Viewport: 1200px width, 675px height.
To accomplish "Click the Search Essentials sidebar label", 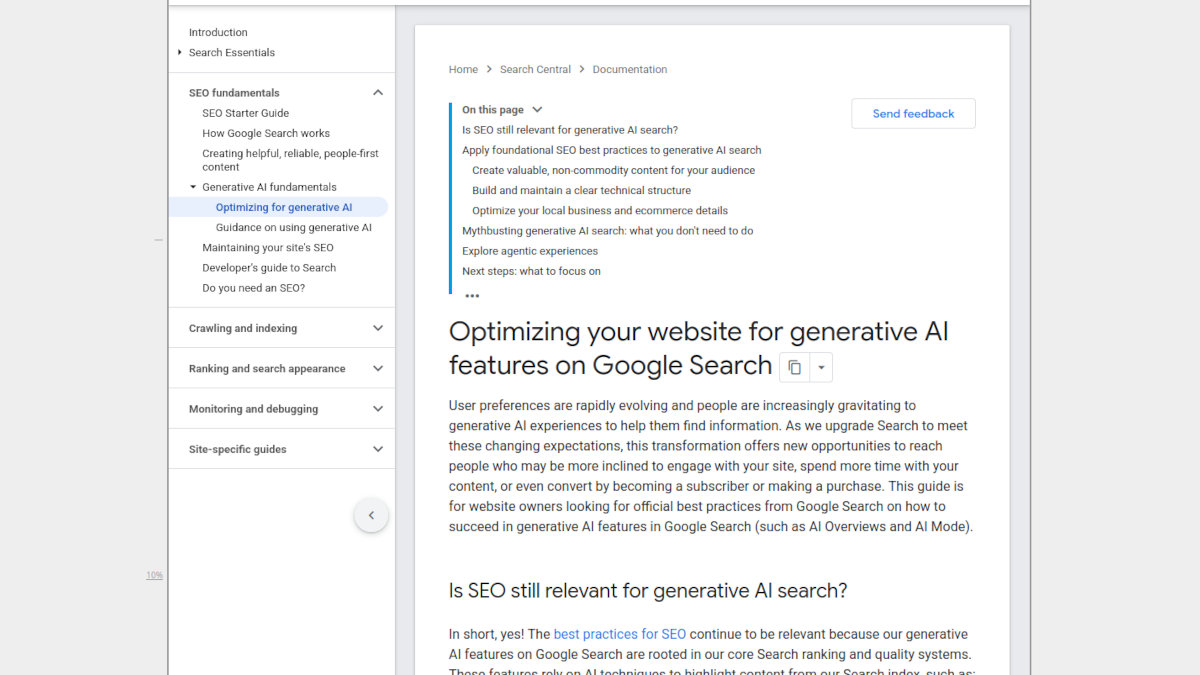I will click(x=232, y=52).
